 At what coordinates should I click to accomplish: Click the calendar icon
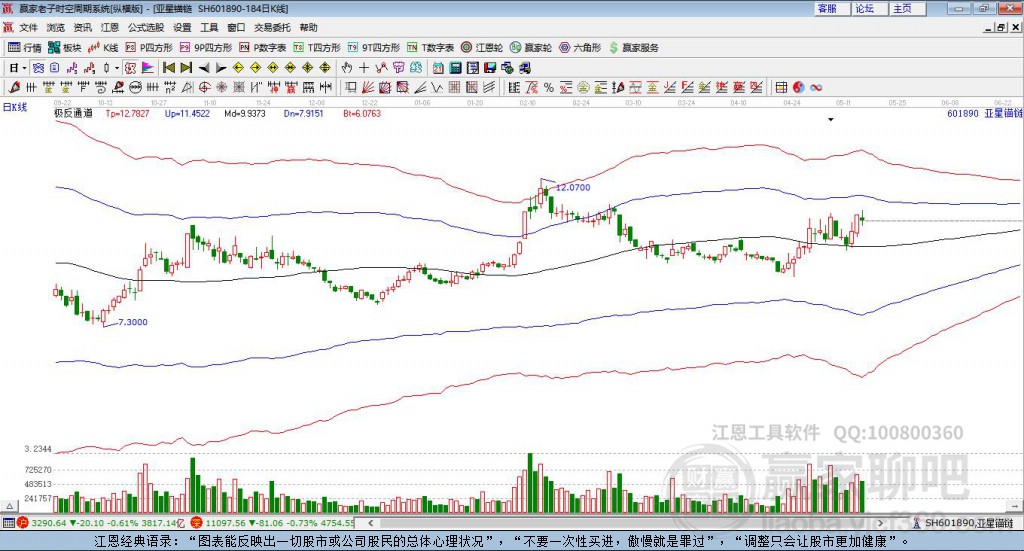438,68
